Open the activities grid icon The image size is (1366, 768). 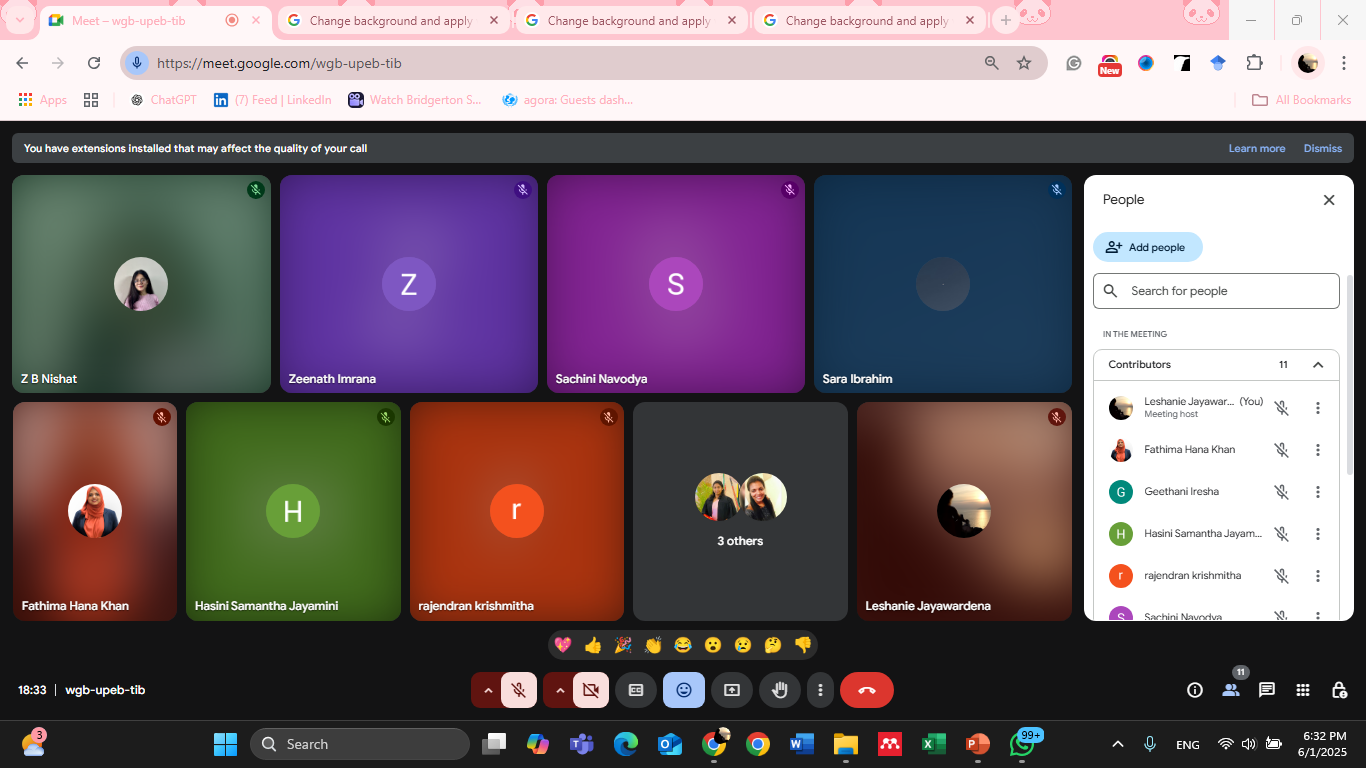point(1303,690)
